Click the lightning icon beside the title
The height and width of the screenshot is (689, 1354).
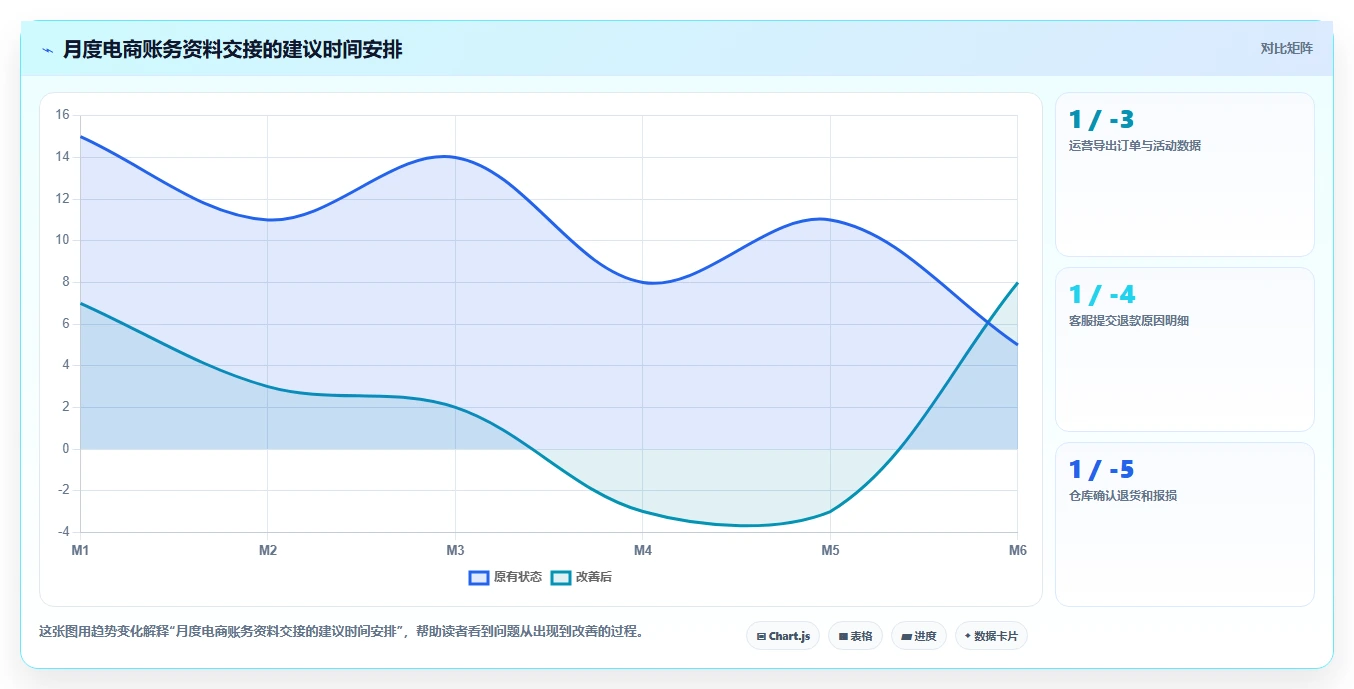click(47, 50)
